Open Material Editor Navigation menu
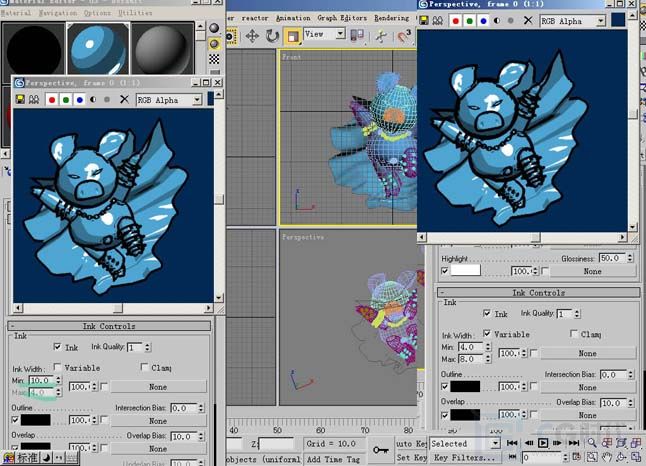The width and height of the screenshot is (646, 466). point(58,13)
